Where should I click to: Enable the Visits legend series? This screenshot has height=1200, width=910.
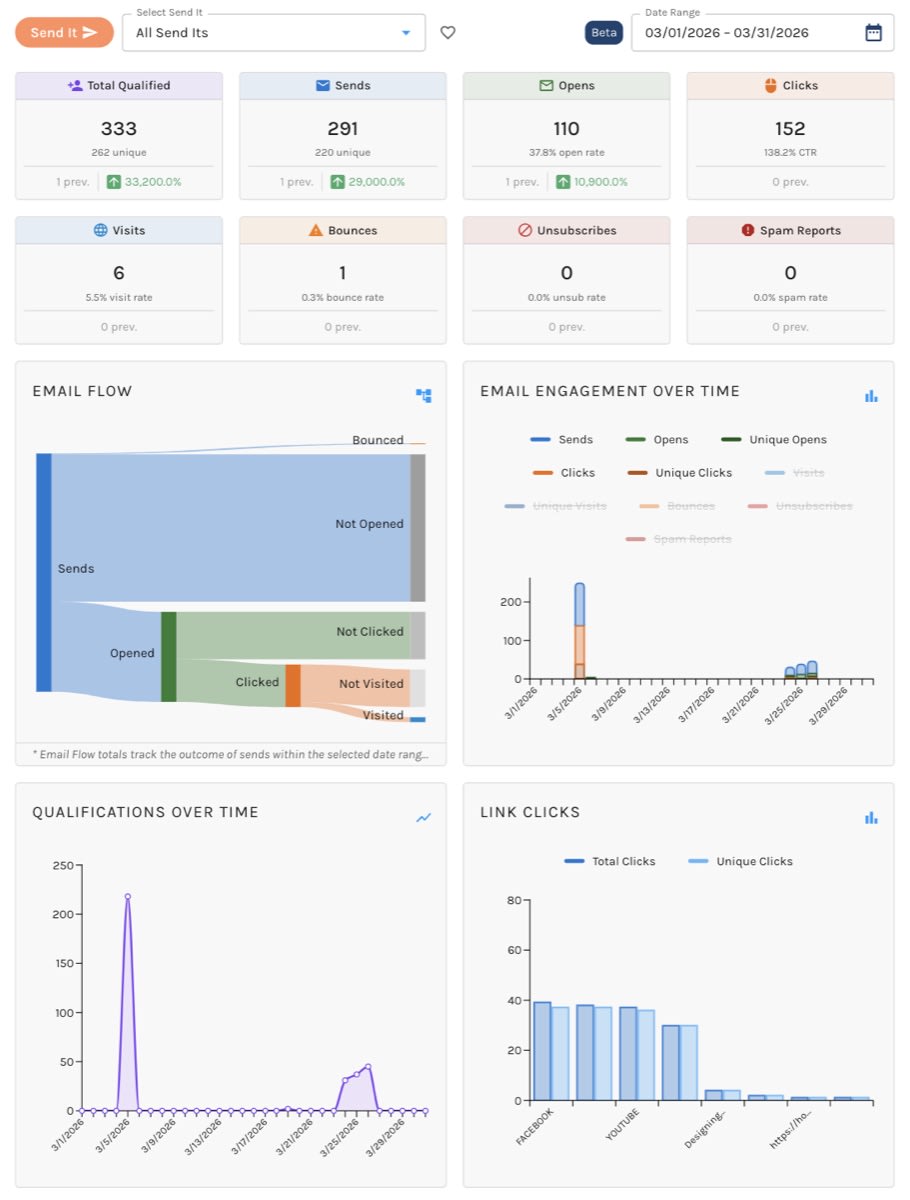point(796,473)
